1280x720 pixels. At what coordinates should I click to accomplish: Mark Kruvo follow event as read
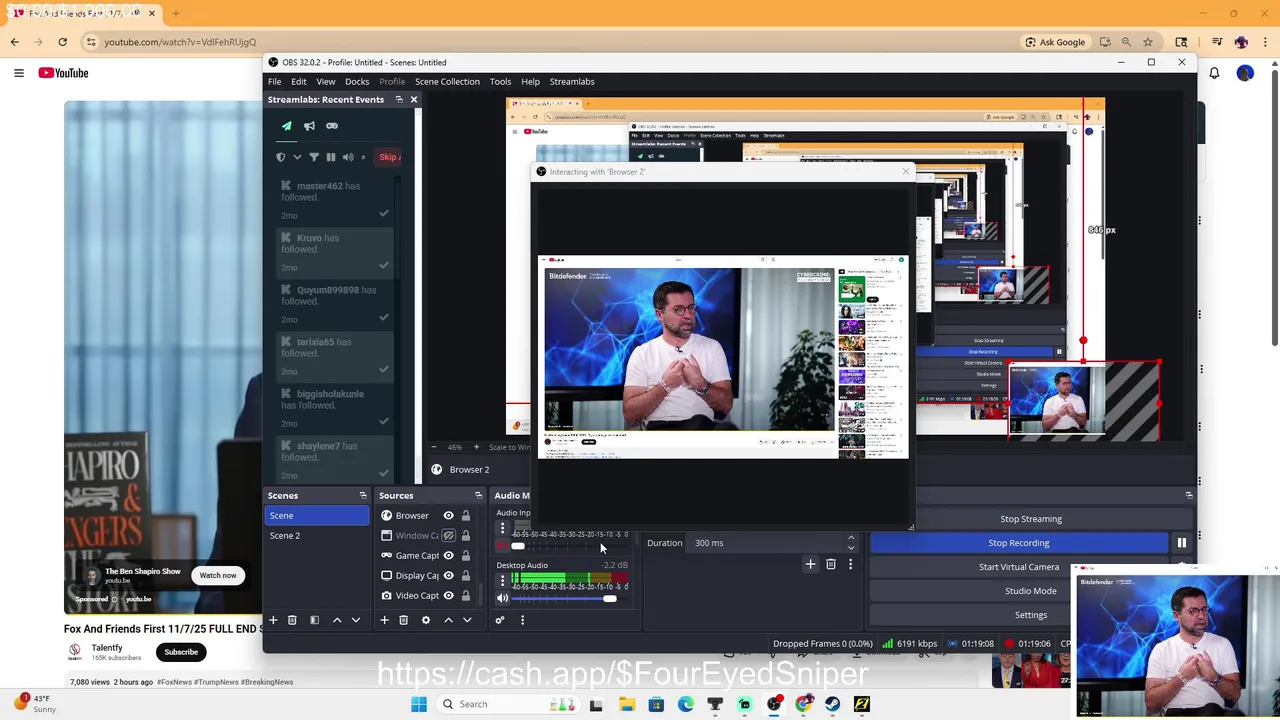coord(383,265)
